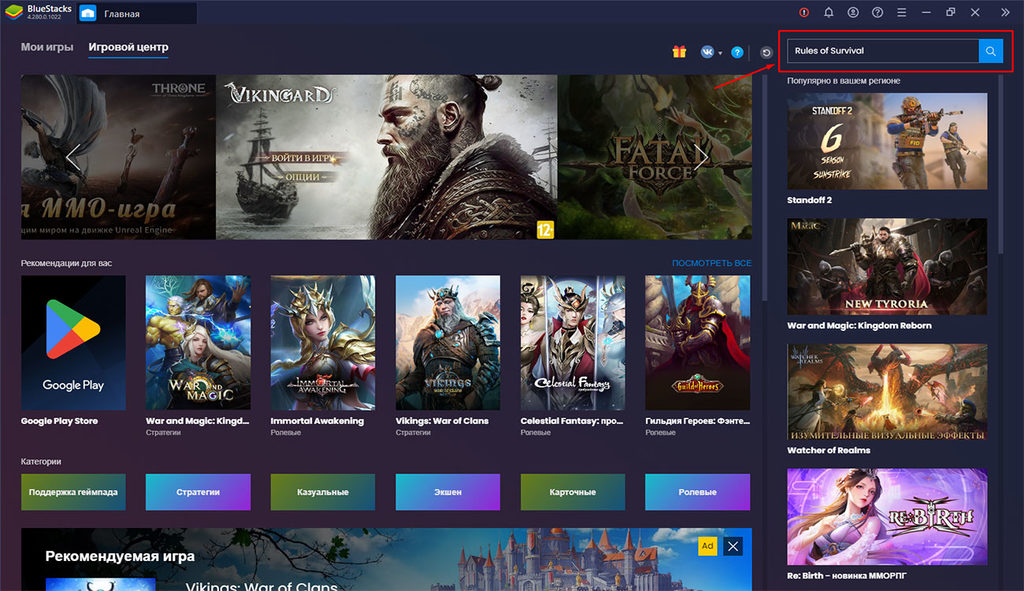Switch to the Игровой центр tab
Image resolution: width=1024 pixels, height=591 pixels.
click(x=128, y=47)
